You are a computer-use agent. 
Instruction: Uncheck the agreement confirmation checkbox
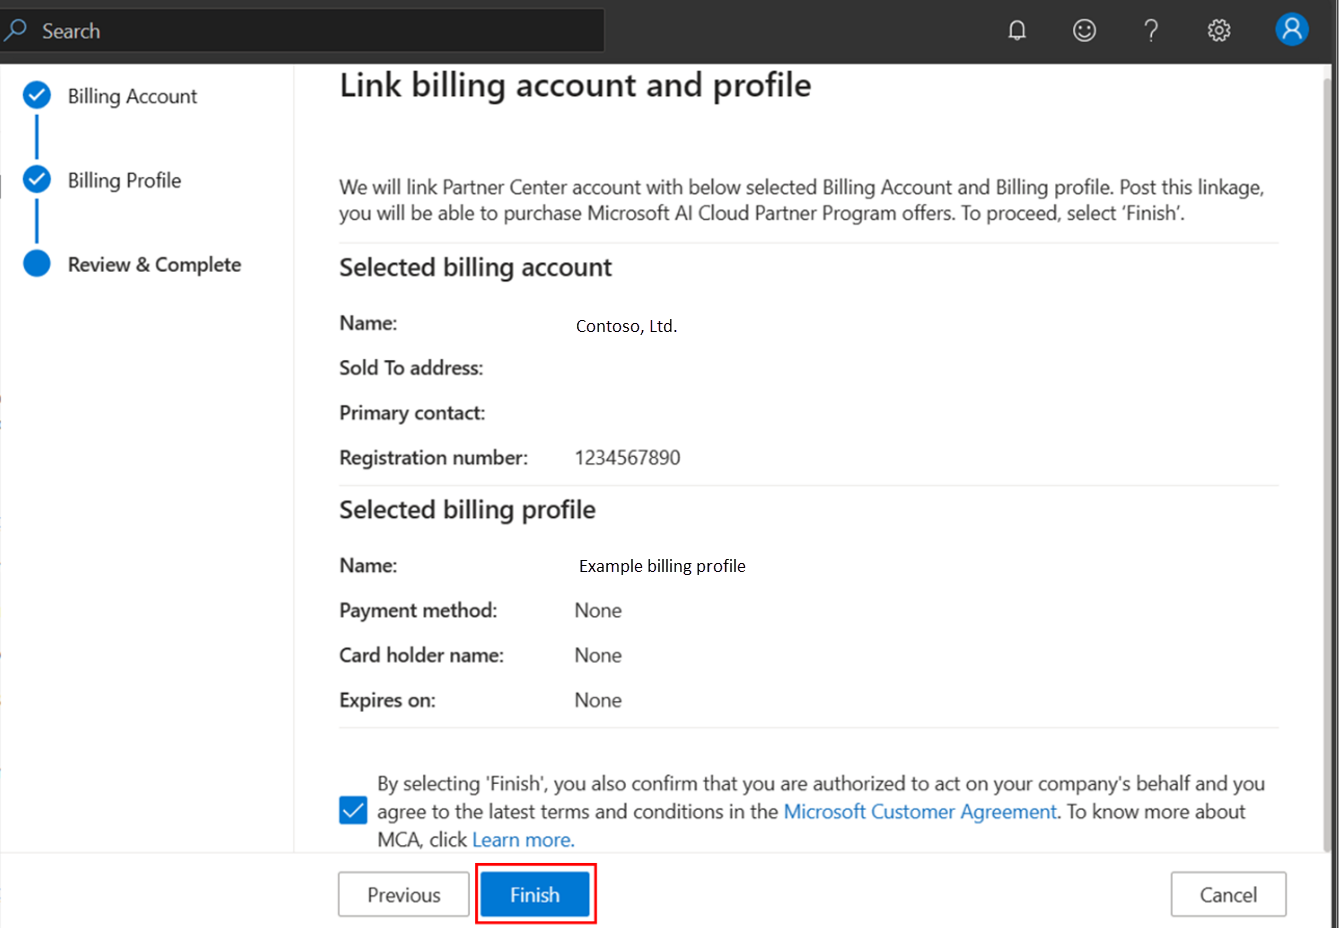click(353, 810)
